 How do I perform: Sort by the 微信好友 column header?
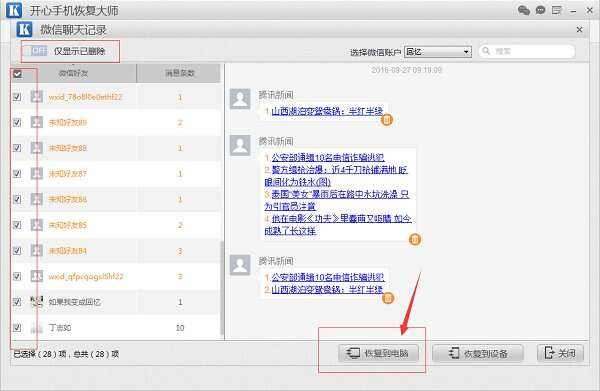(73, 73)
